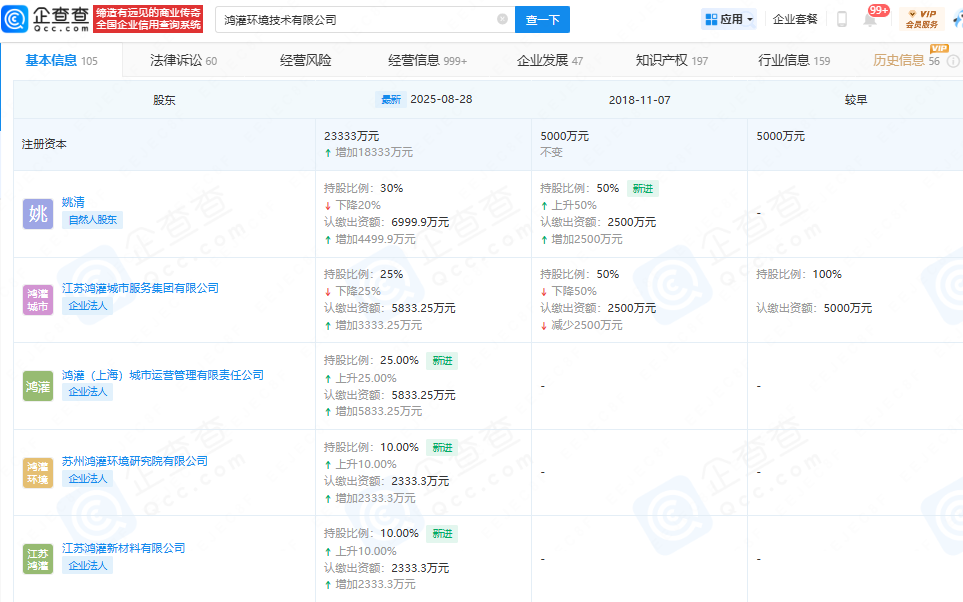Open shareholder 姚清 profile link

[x=73, y=202]
